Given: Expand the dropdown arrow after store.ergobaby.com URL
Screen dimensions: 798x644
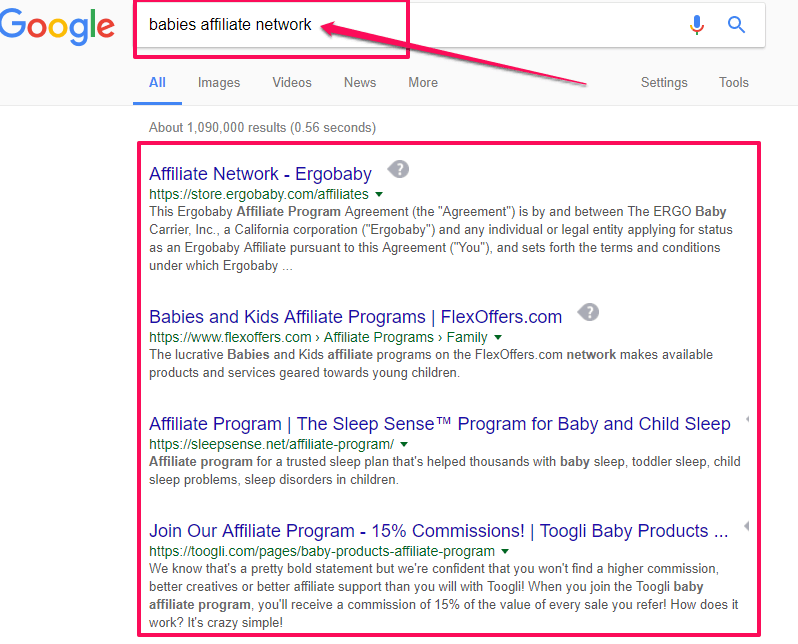Looking at the screenshot, I should tap(379, 194).
